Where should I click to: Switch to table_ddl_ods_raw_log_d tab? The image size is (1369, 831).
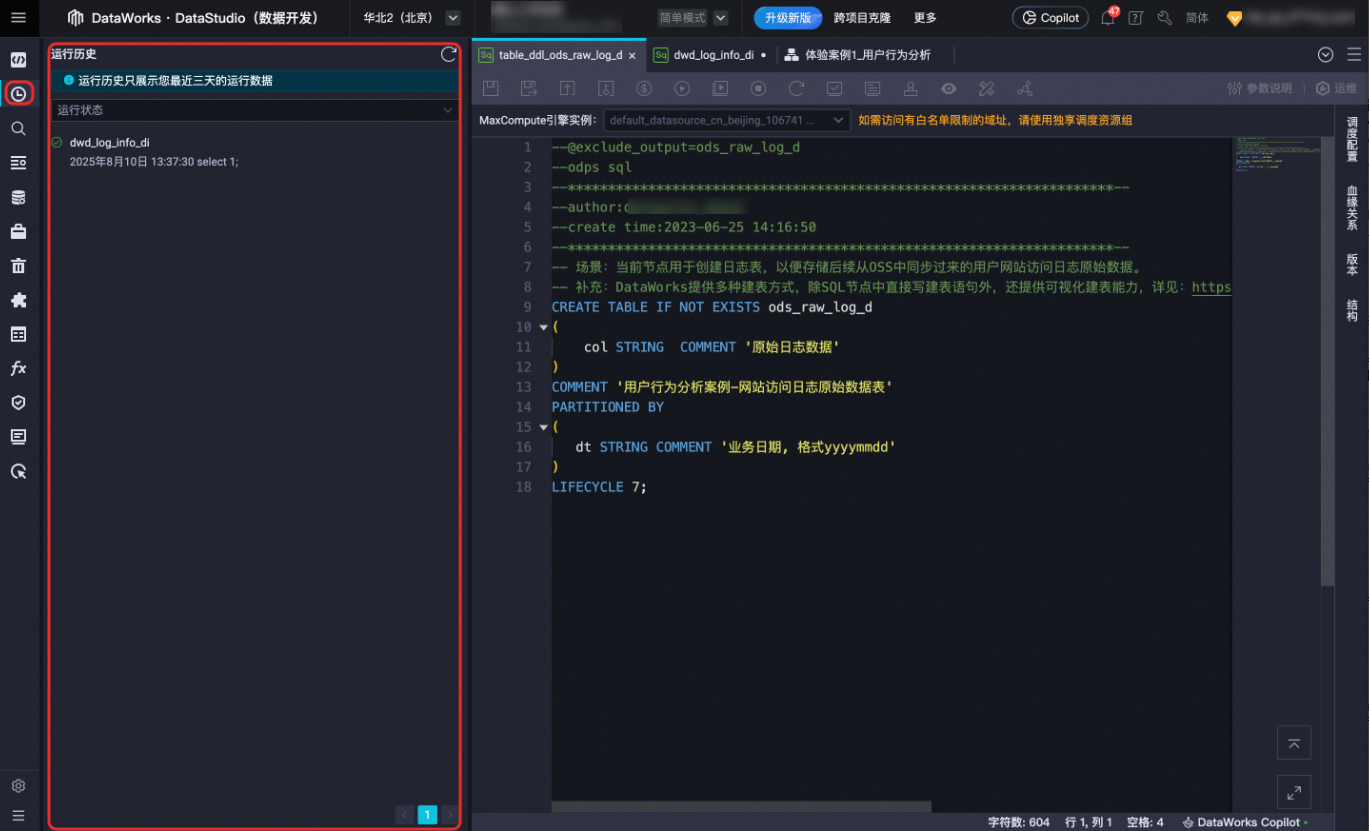tap(558, 55)
